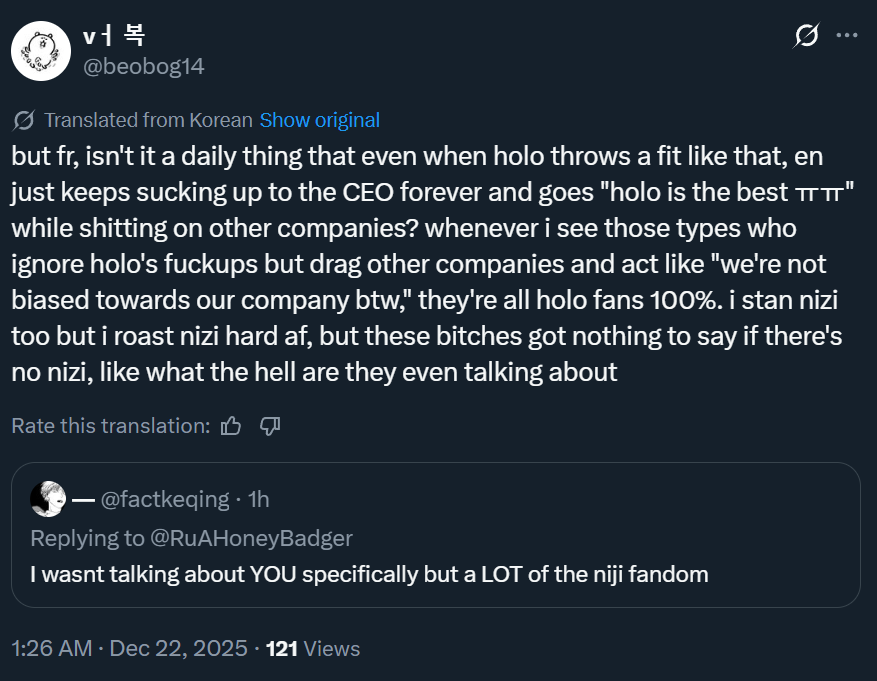Open the quoted tweet's 1h timestamp
This screenshot has height=681, width=877.
coord(258,498)
